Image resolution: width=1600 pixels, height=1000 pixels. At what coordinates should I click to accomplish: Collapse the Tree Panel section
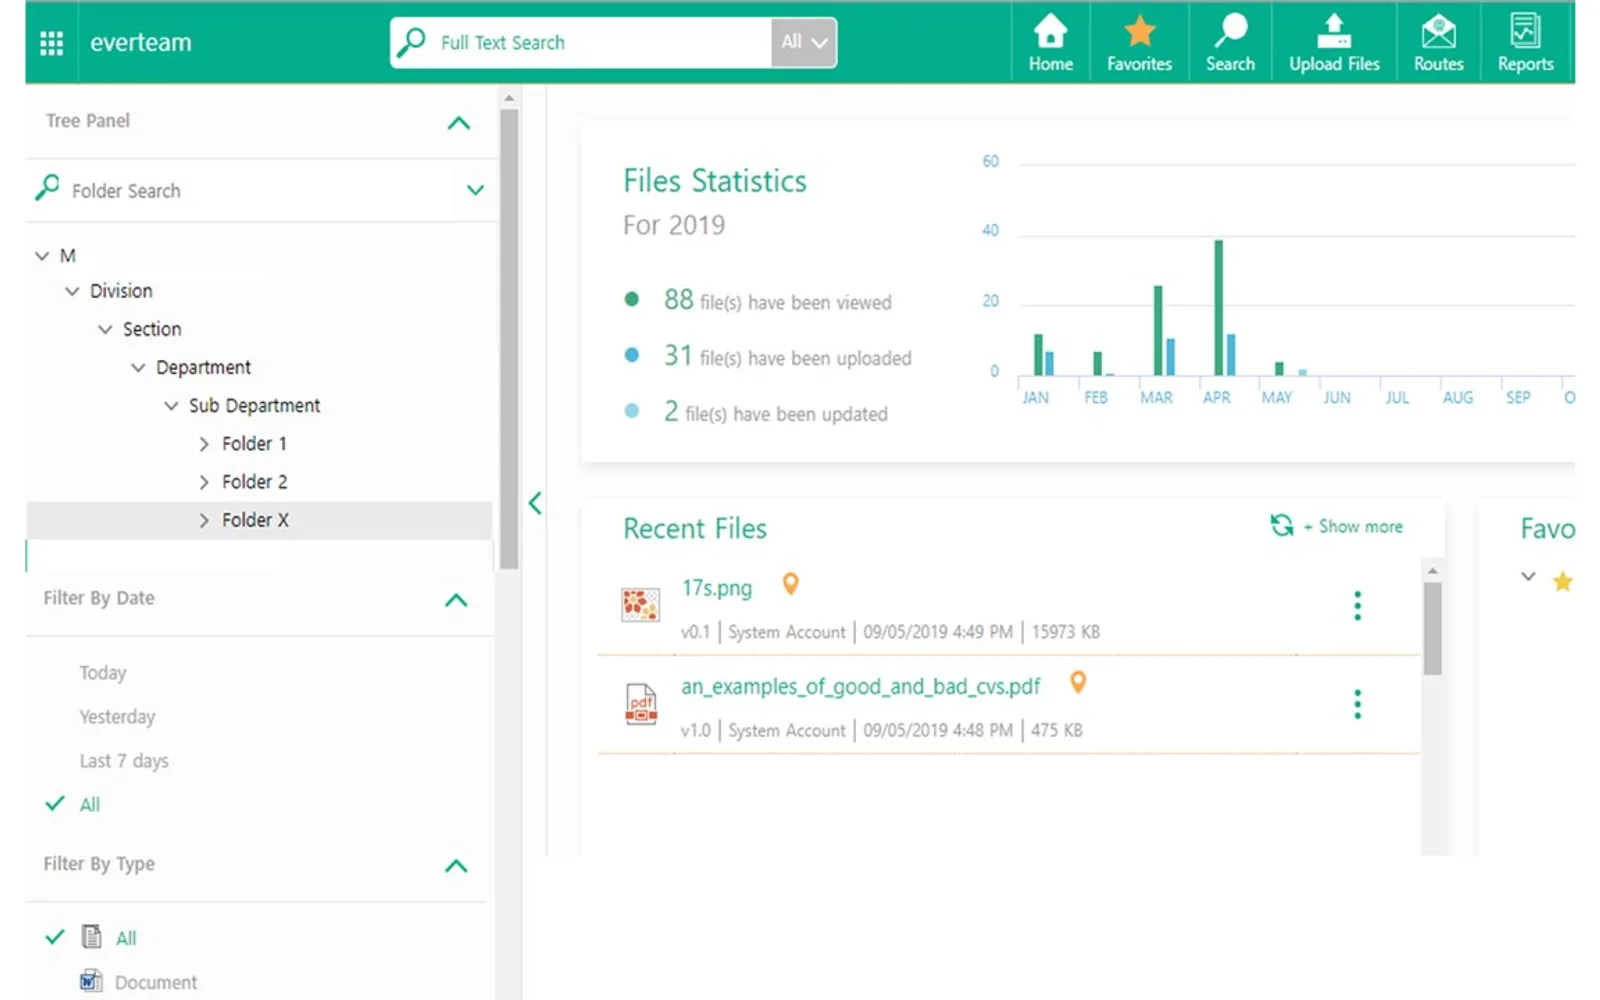(458, 123)
